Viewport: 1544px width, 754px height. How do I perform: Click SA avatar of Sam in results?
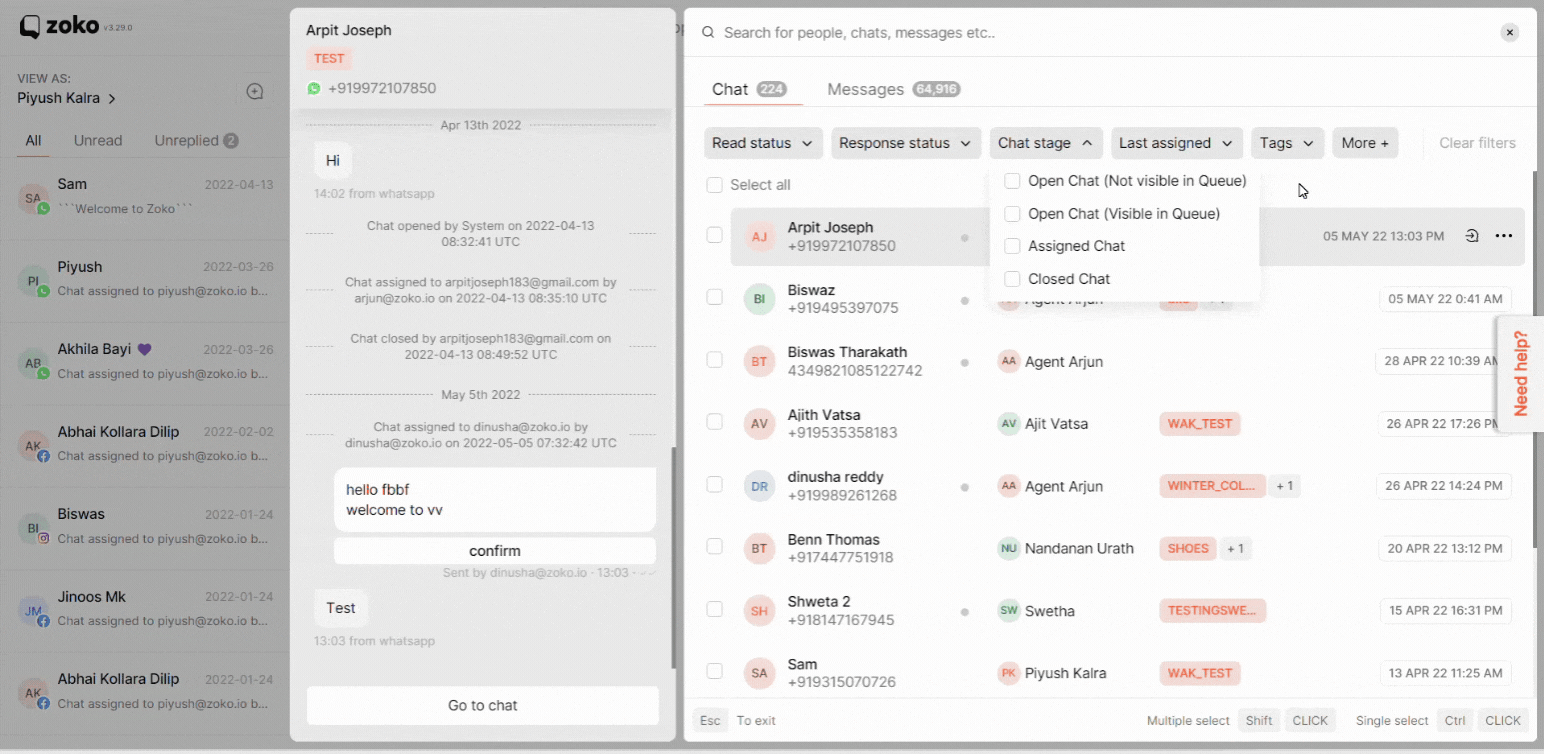click(x=760, y=673)
